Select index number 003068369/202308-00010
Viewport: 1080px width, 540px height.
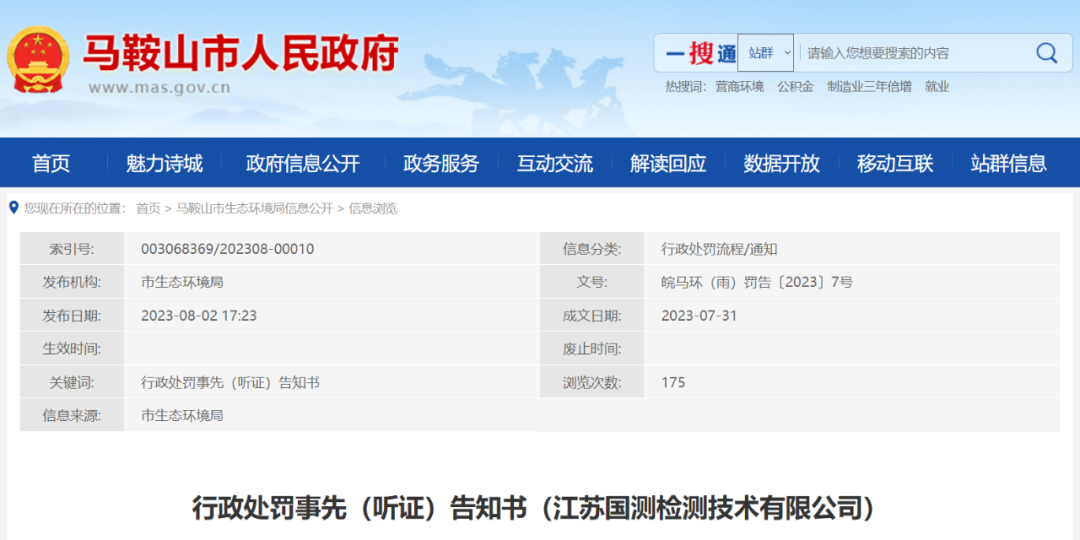point(227,249)
